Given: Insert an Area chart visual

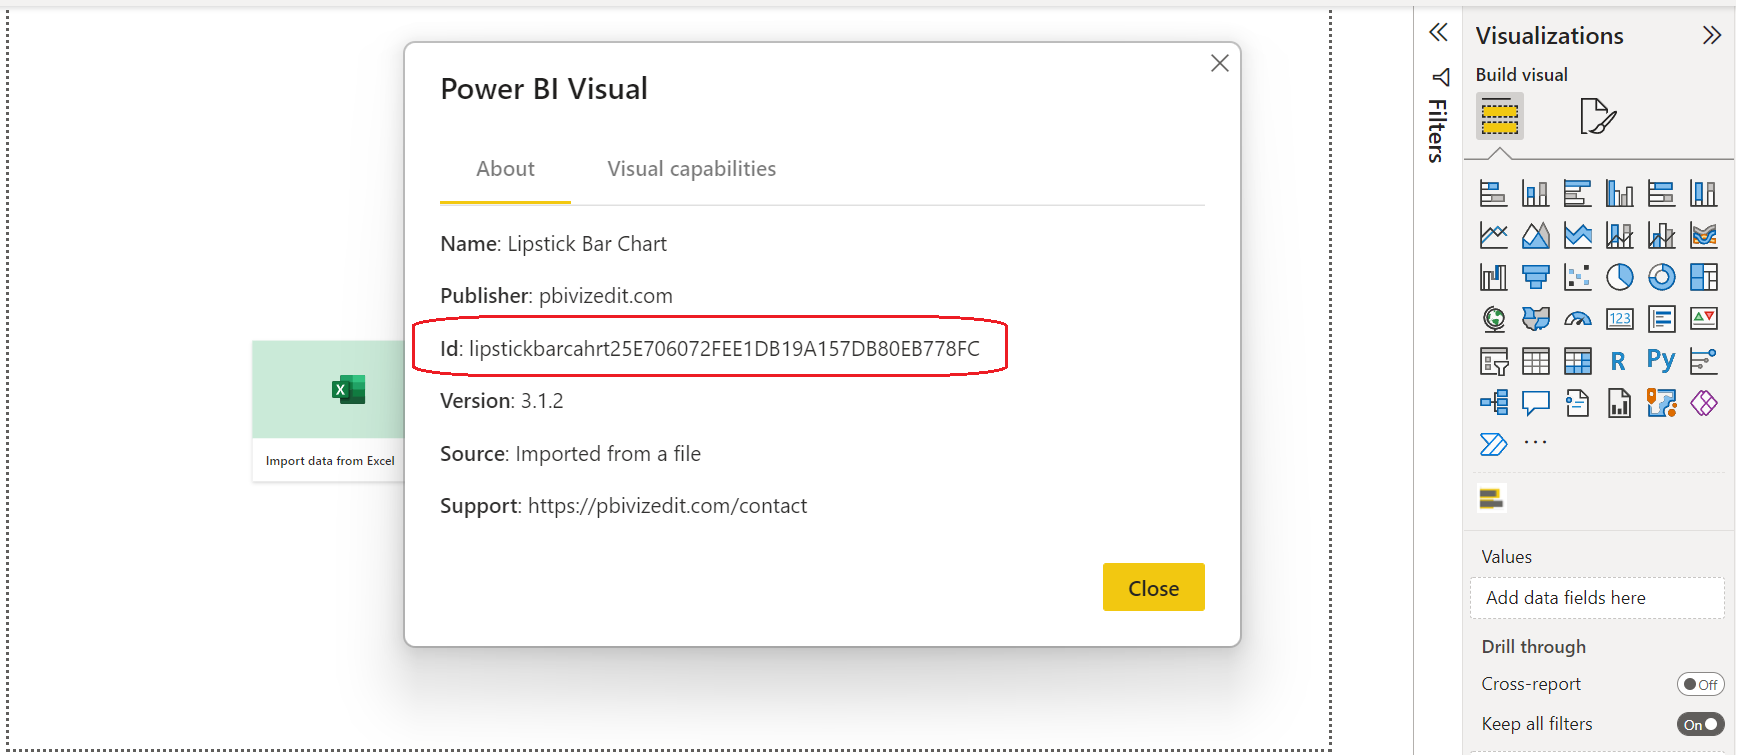Looking at the screenshot, I should pyautogui.click(x=1535, y=235).
